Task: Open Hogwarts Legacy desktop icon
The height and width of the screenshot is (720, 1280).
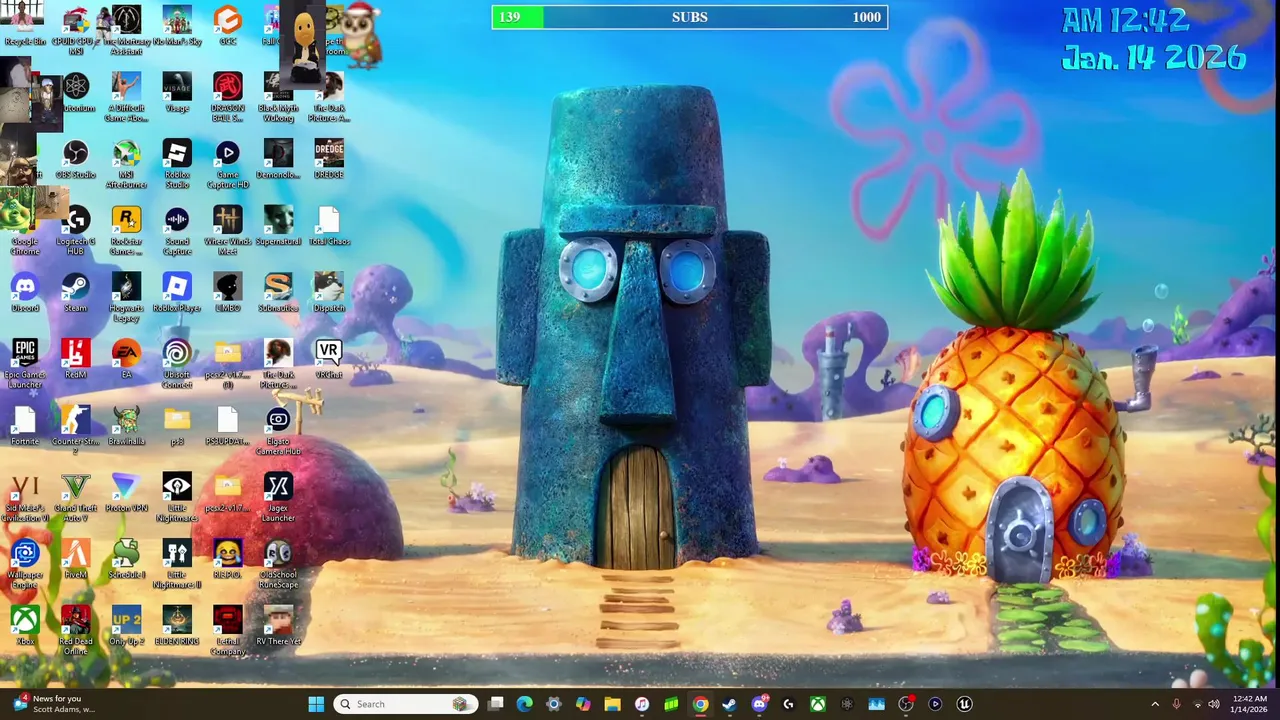Action: (126, 297)
